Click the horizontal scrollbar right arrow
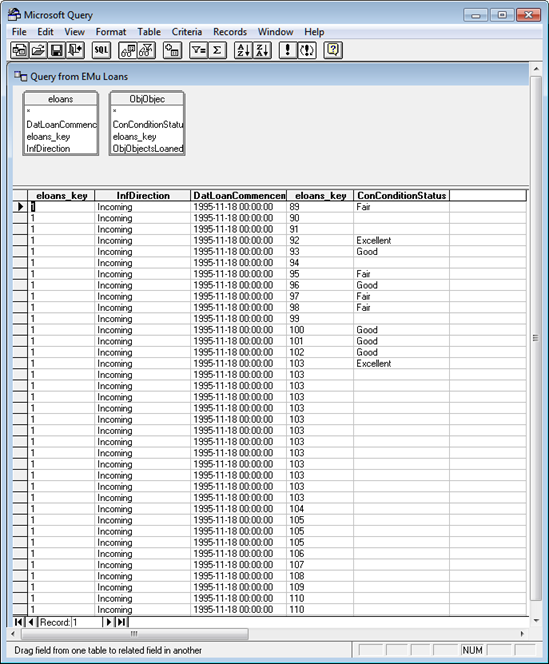The image size is (549, 664). click(x=522, y=634)
